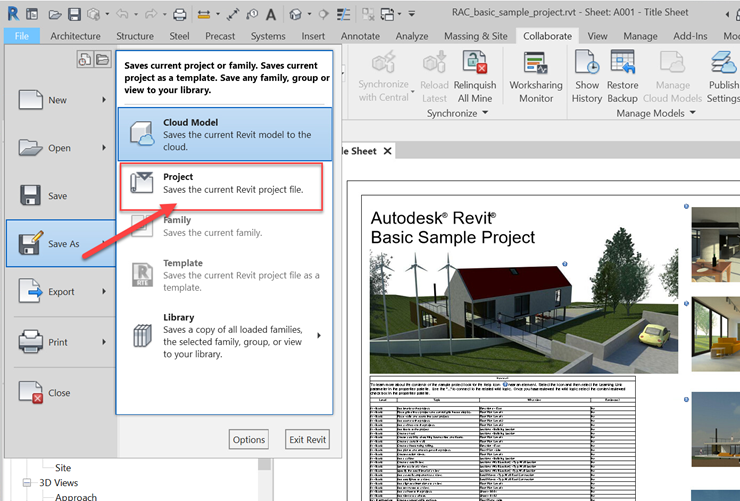Click the Open Documents icon in File menu

pyautogui.click(x=102, y=59)
